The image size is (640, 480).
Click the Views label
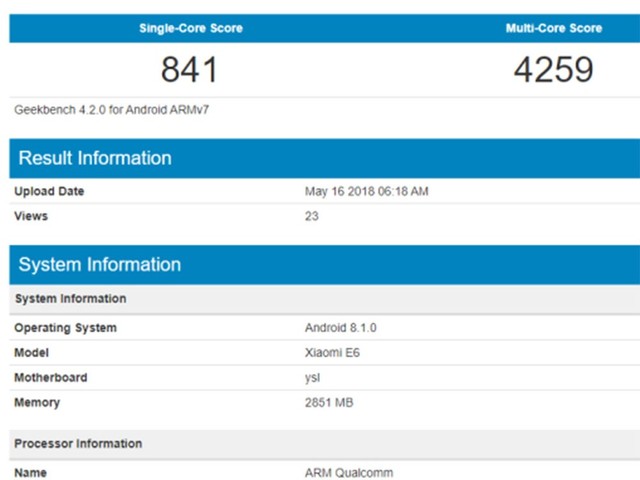[31, 216]
